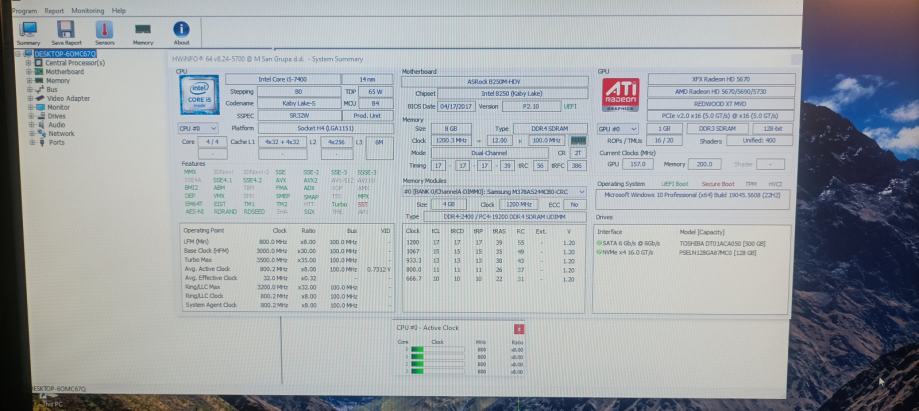Click the Dual-Channel mode field
Viewport: 919px width, 411px height.
pos(490,153)
